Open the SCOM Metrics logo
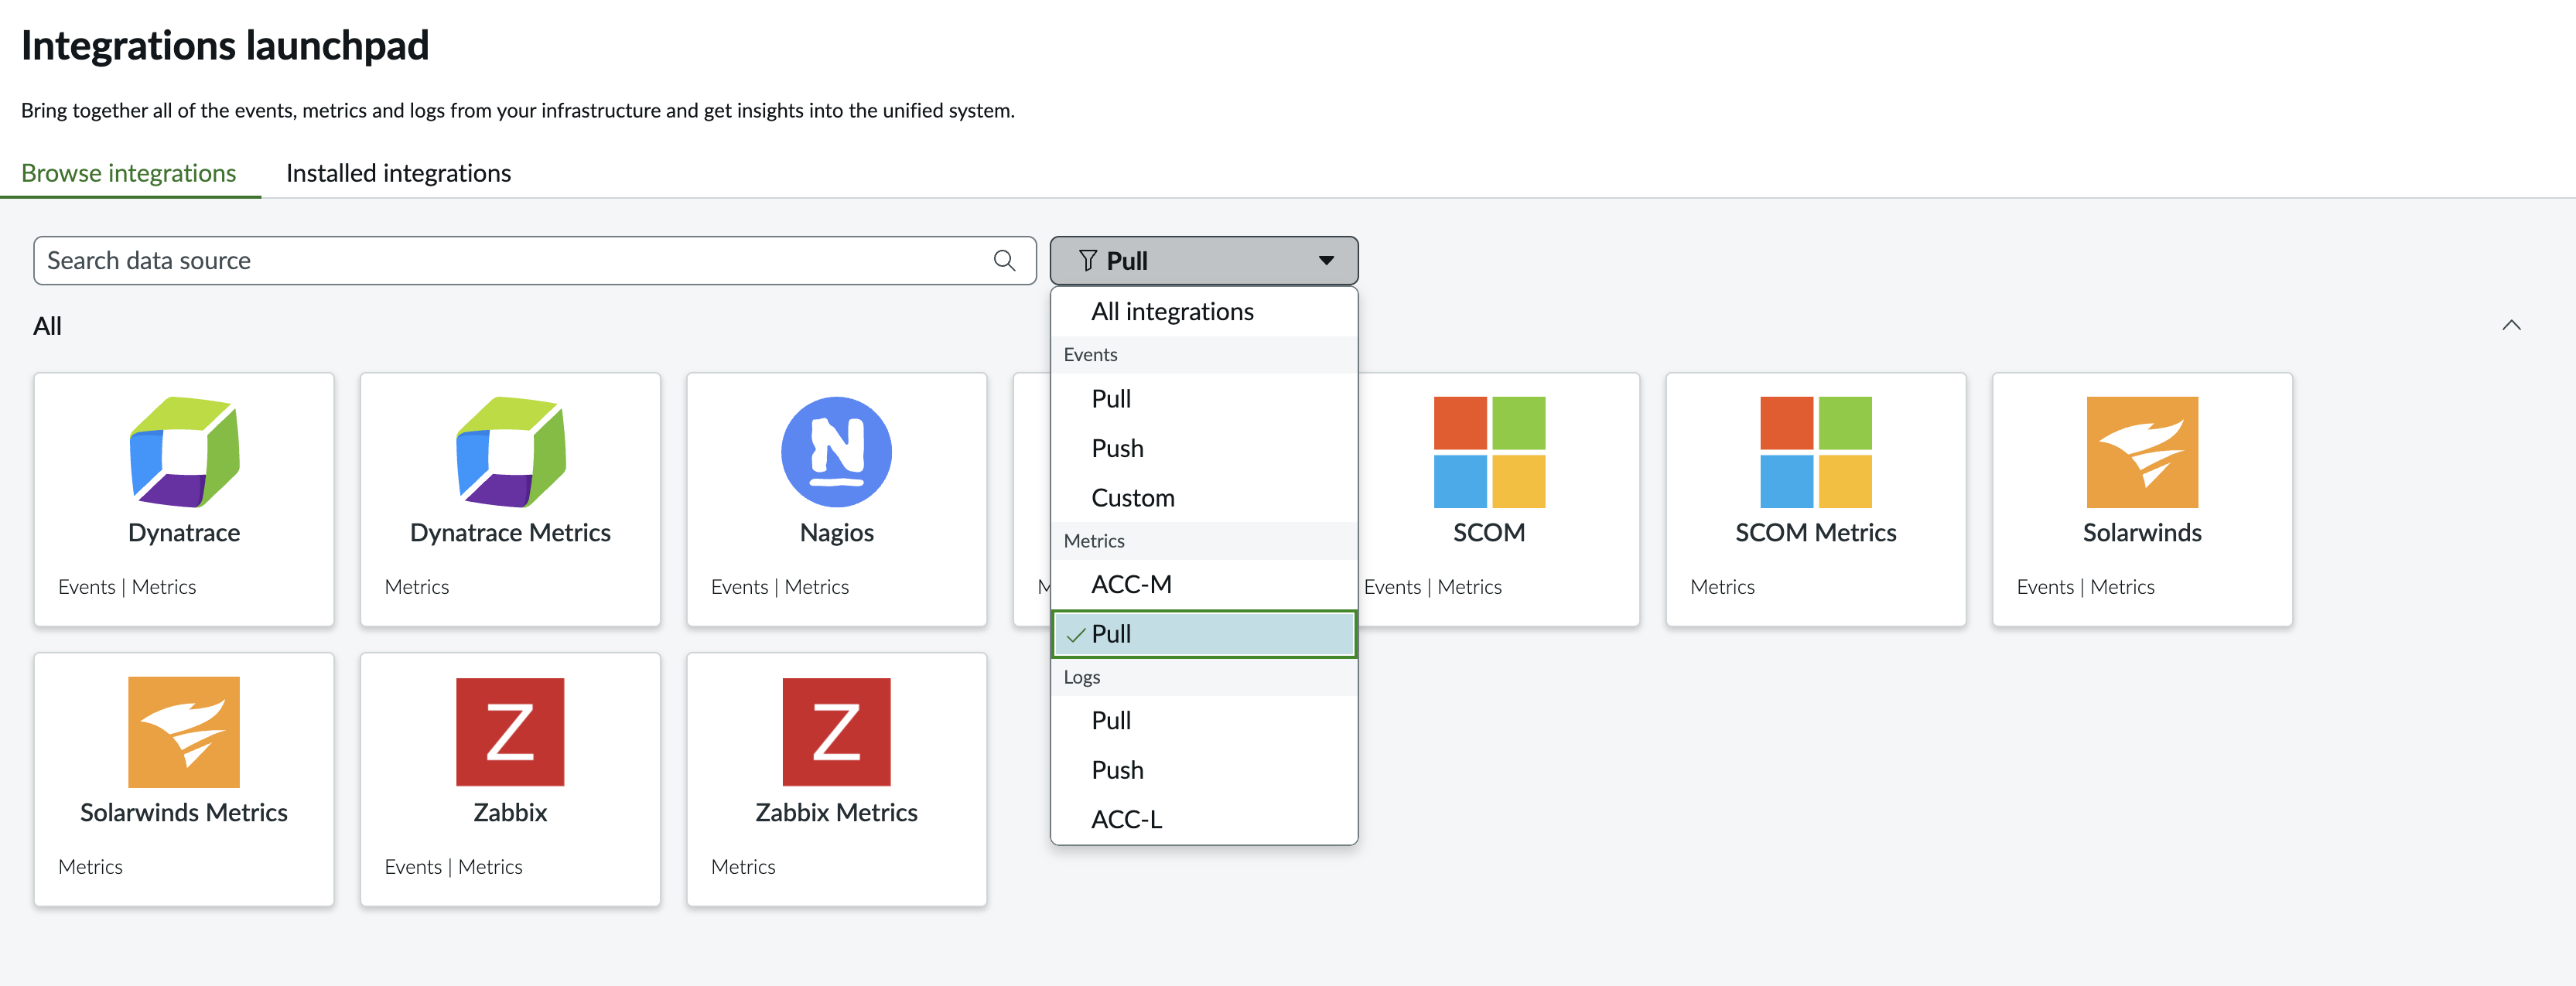This screenshot has width=2576, height=986. pos(1816,452)
